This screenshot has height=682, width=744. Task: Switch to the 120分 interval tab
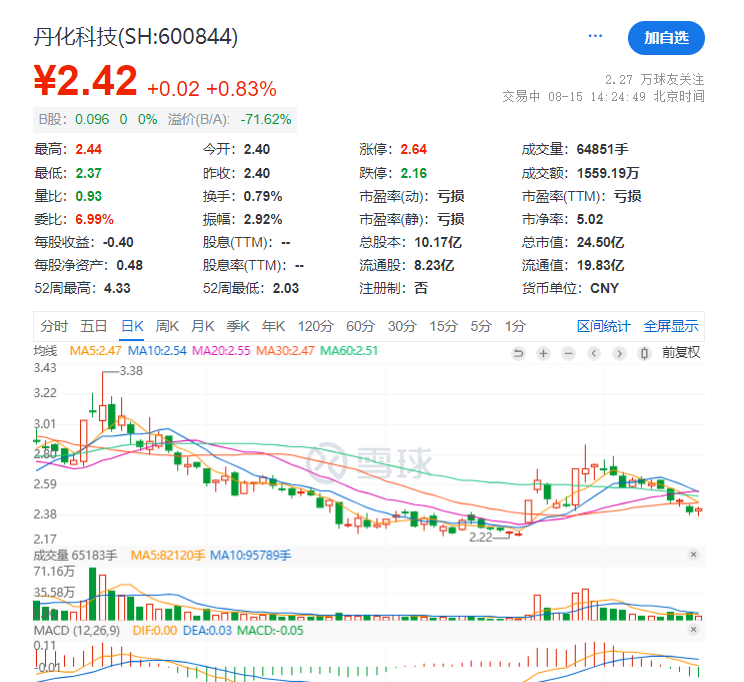316,327
